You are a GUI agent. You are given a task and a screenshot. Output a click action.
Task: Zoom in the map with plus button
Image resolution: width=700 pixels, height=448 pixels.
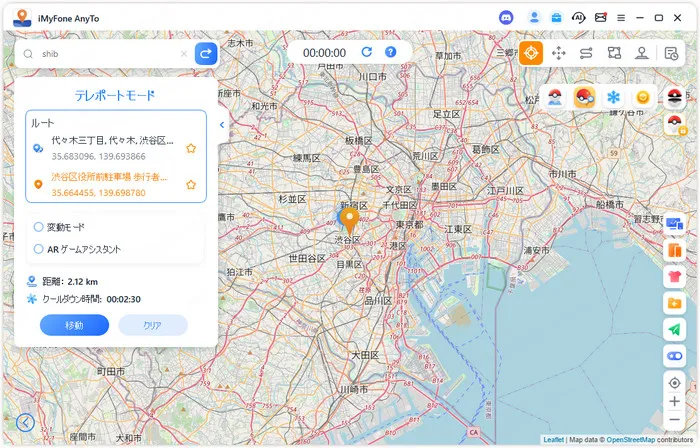(674, 401)
